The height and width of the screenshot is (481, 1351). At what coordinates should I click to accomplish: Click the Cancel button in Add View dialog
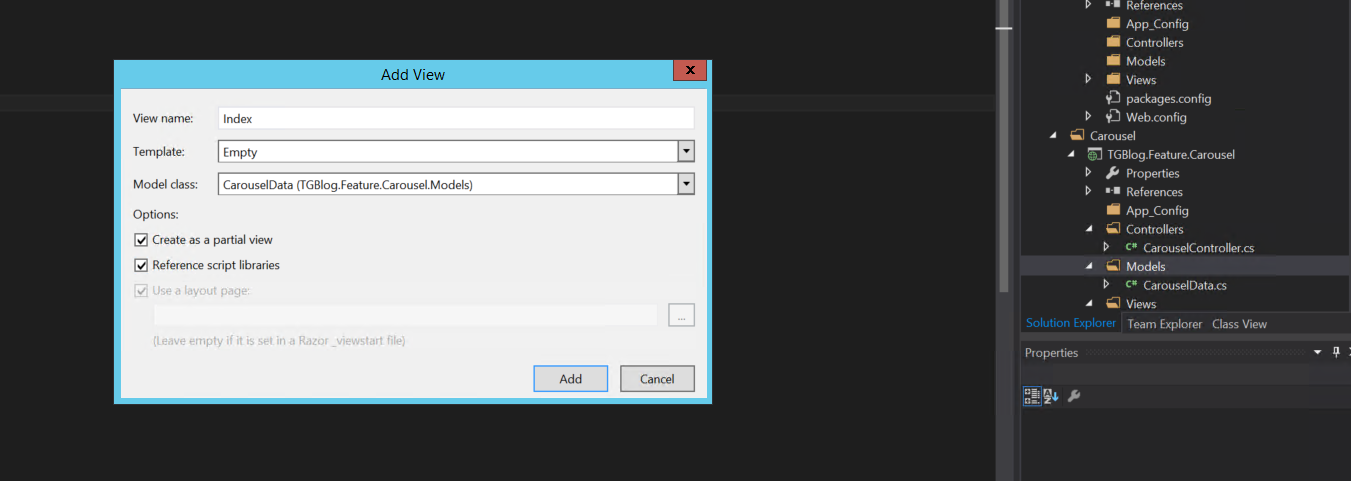(657, 379)
